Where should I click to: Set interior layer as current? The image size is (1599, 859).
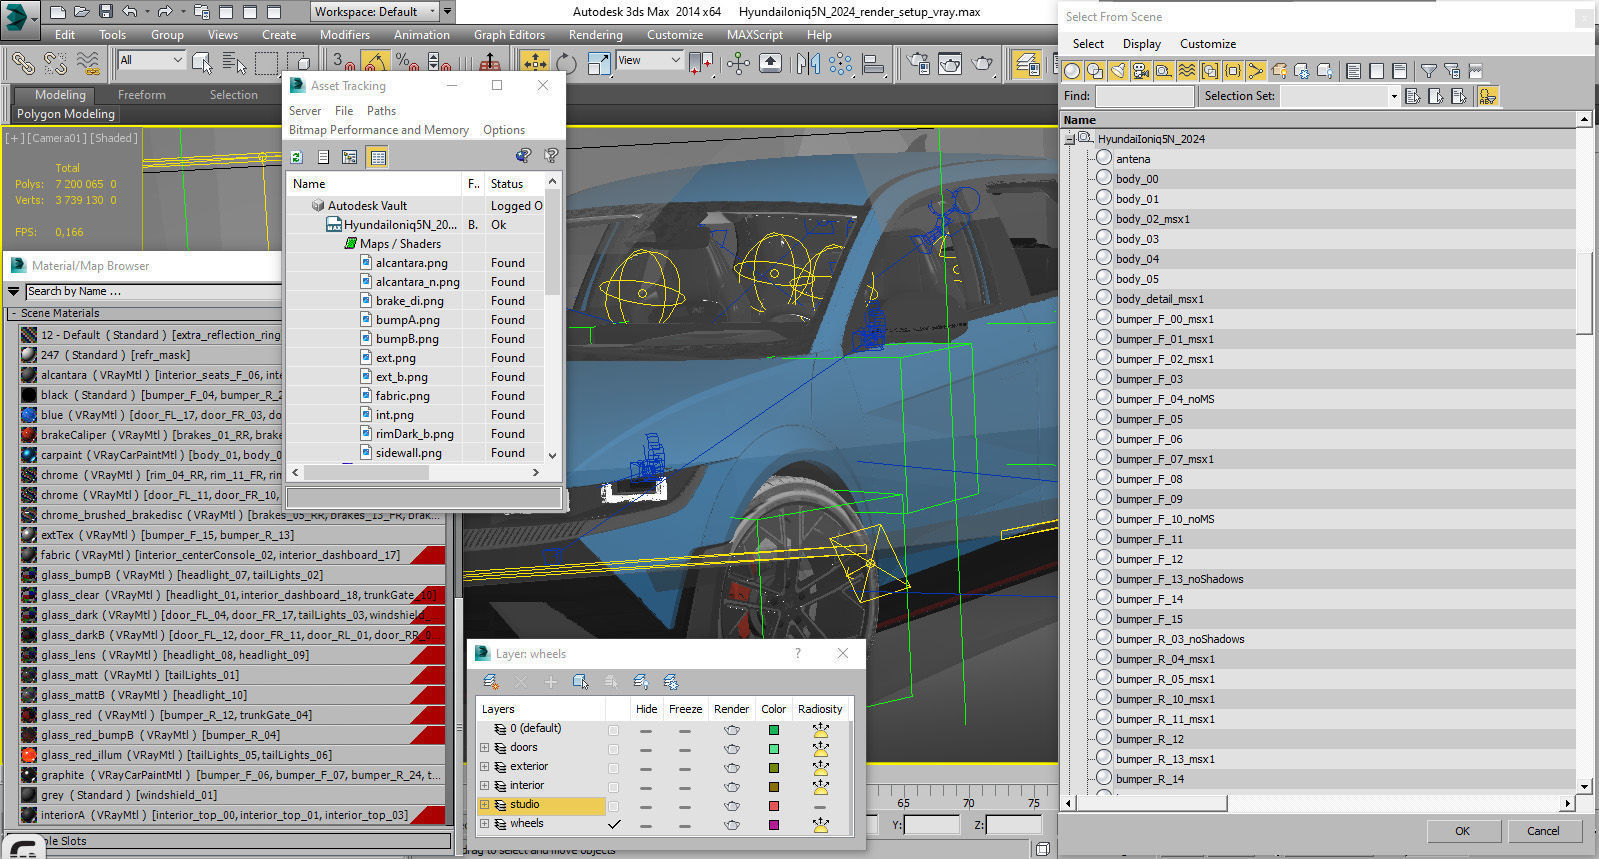pos(614,787)
